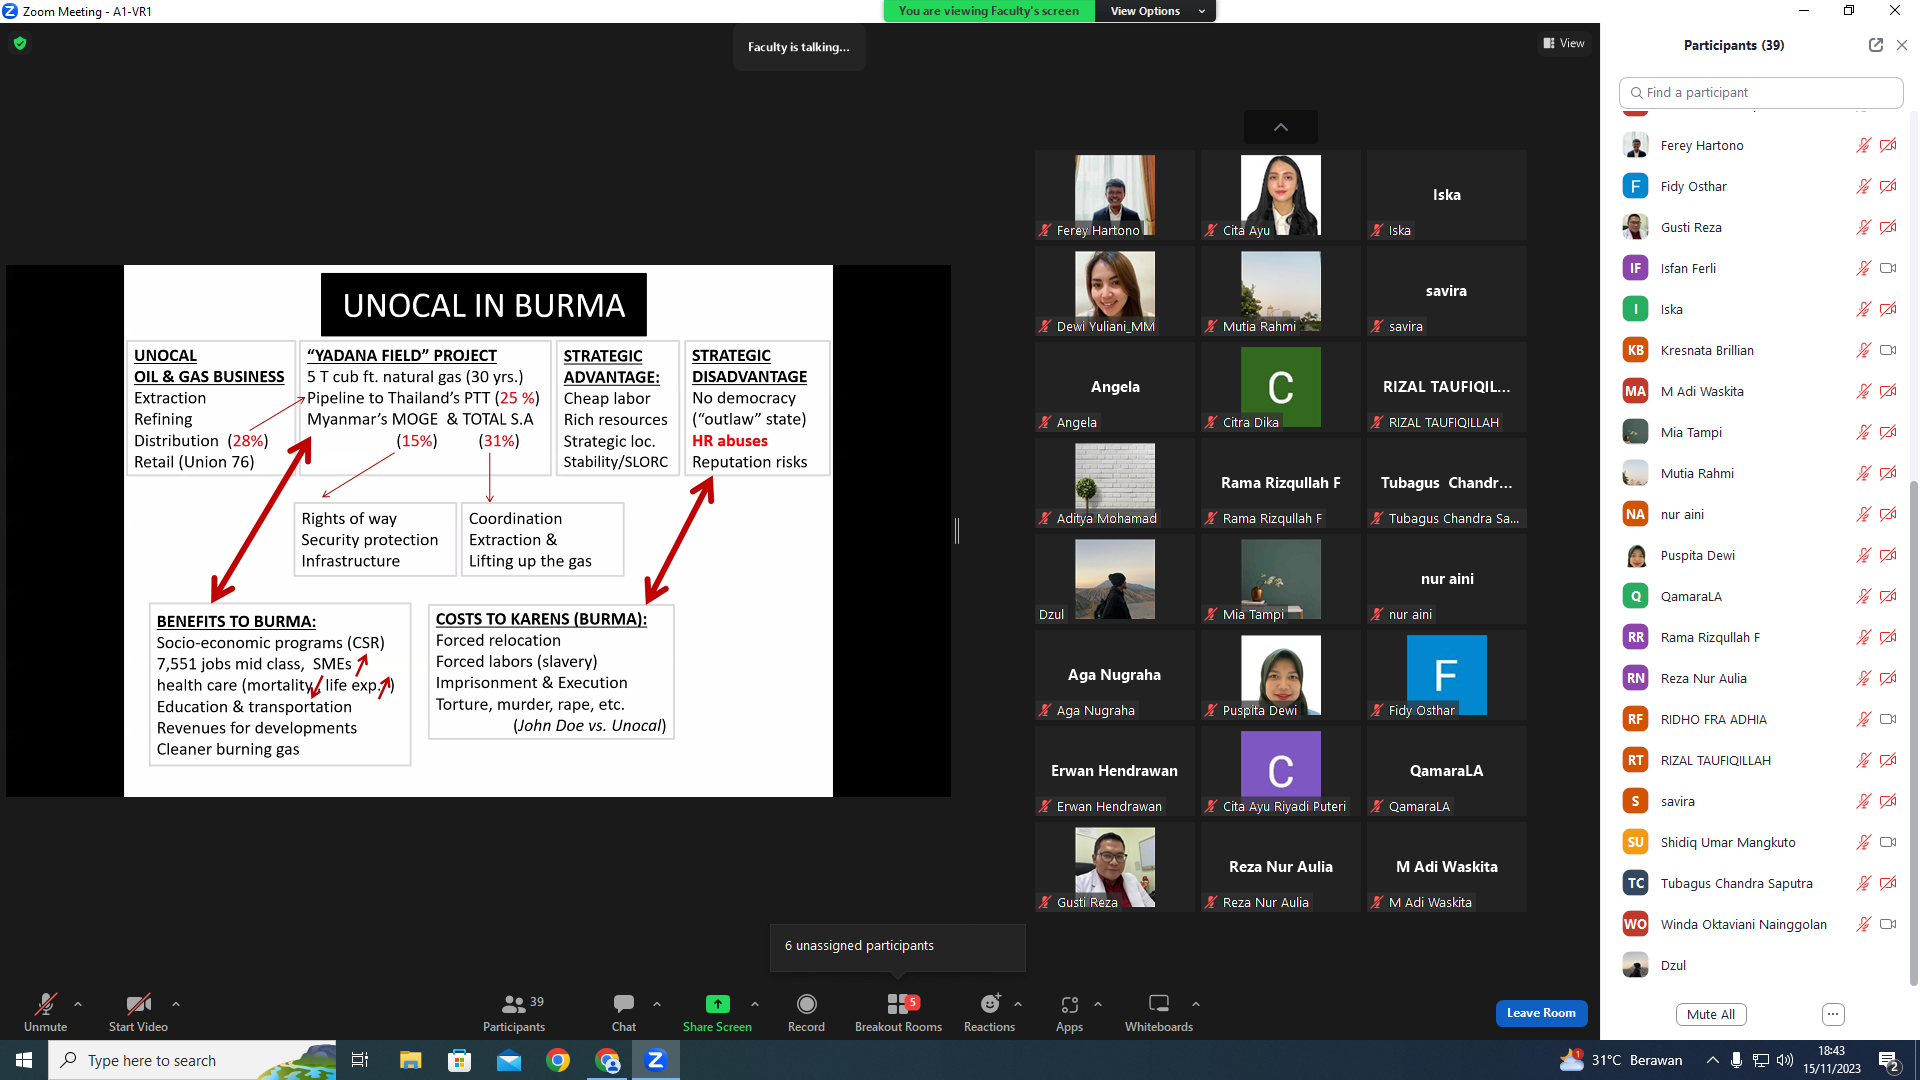
Task: Click the Start Video camera icon
Action: [x=138, y=1004]
